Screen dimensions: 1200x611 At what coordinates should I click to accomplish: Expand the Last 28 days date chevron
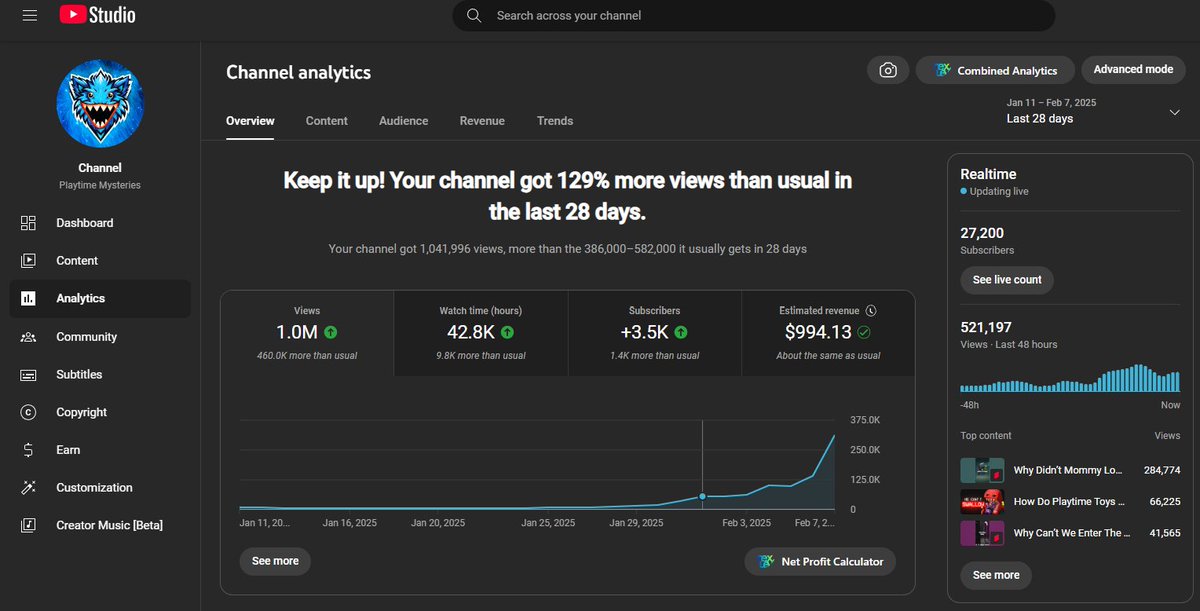pyautogui.click(x=1175, y=112)
